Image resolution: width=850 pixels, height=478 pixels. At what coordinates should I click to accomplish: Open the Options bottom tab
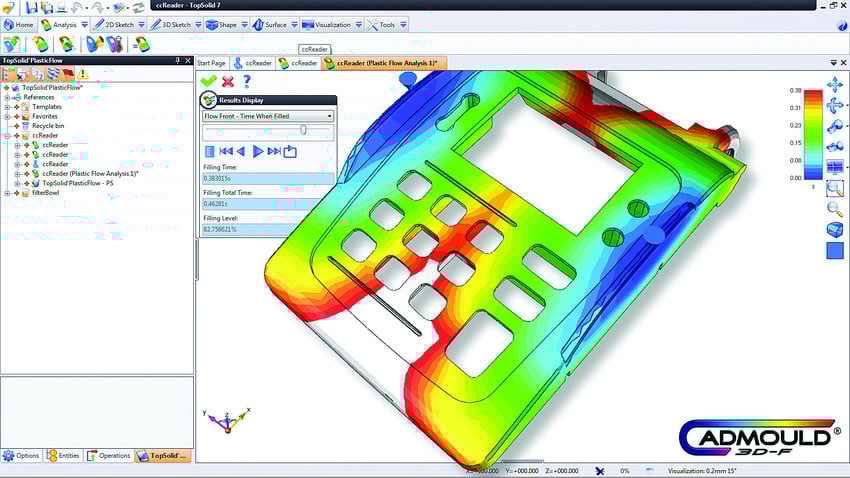(x=21, y=456)
